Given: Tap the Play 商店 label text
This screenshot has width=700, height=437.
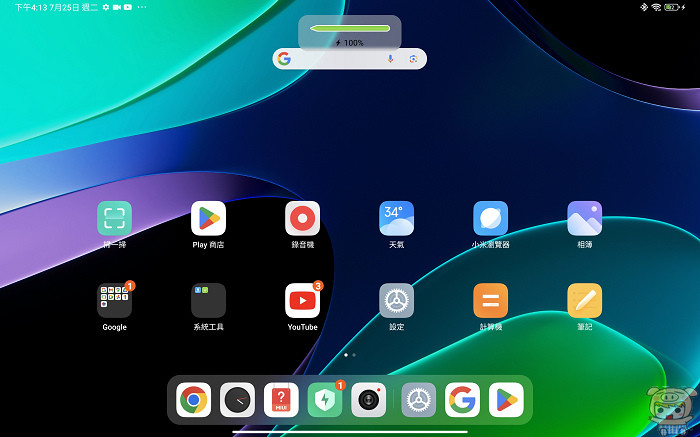Looking at the screenshot, I should pyautogui.click(x=208, y=245).
